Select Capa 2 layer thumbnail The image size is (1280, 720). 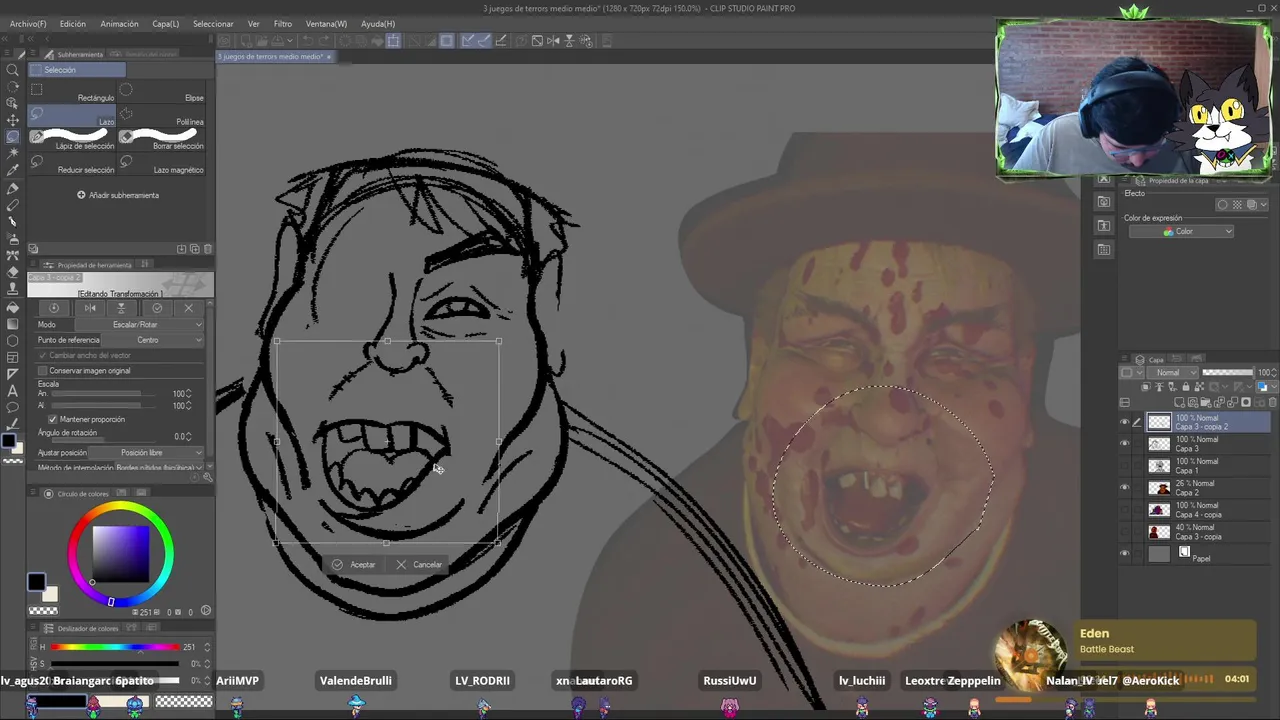[1159, 488]
